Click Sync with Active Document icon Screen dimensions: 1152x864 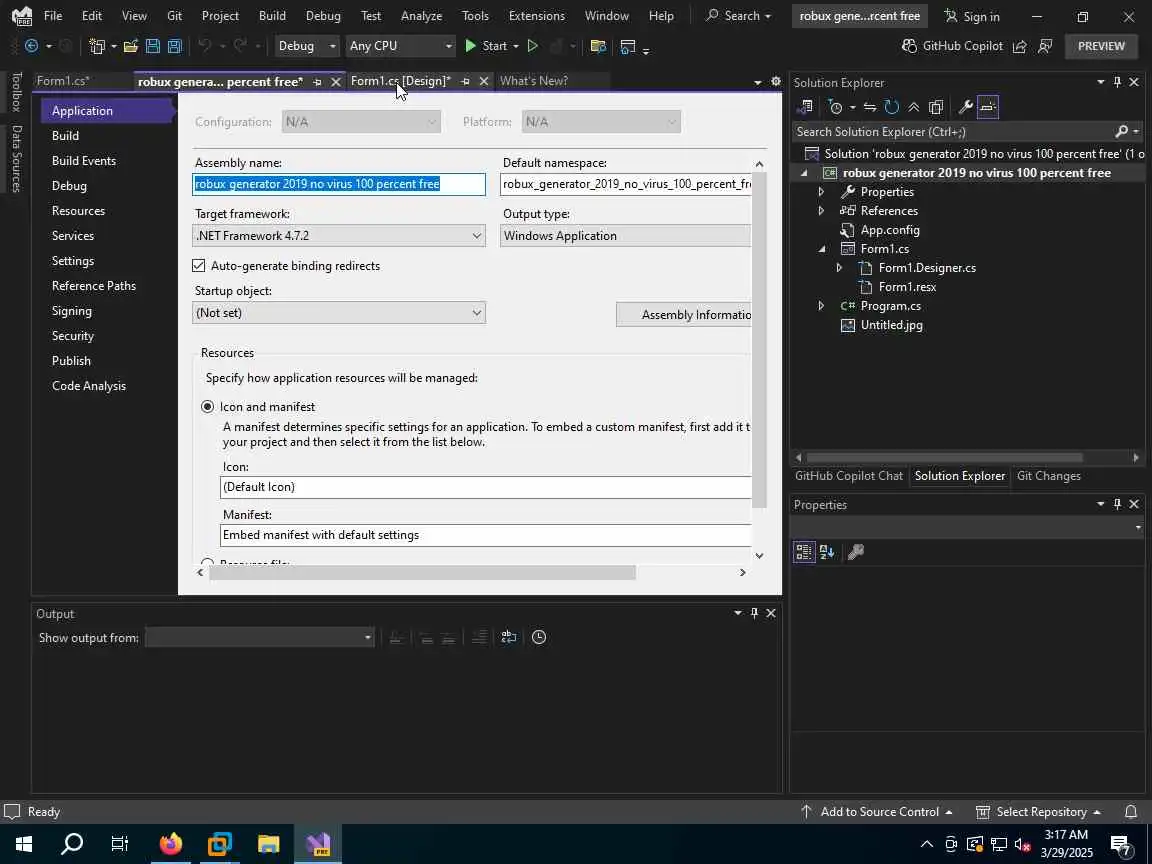pyautogui.click(x=870, y=107)
